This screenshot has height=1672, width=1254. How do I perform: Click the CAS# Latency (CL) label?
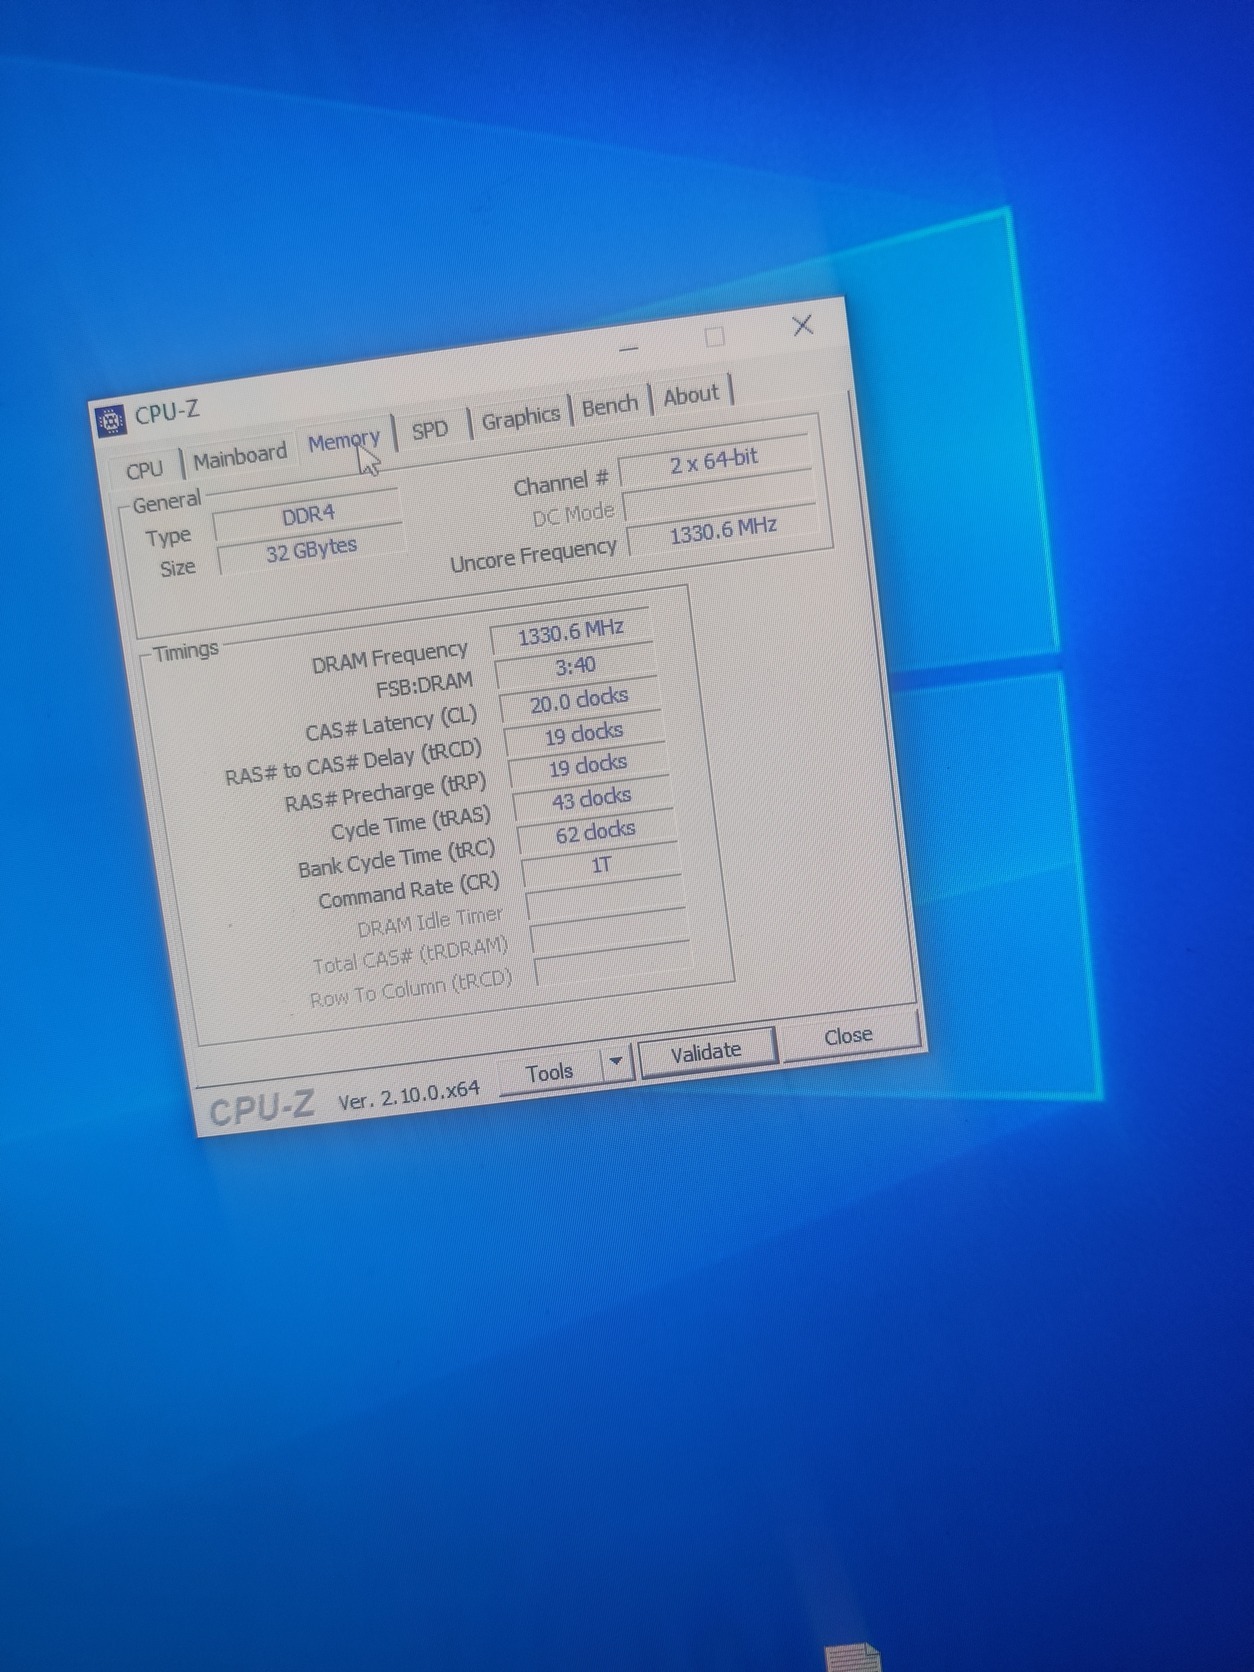[392, 723]
